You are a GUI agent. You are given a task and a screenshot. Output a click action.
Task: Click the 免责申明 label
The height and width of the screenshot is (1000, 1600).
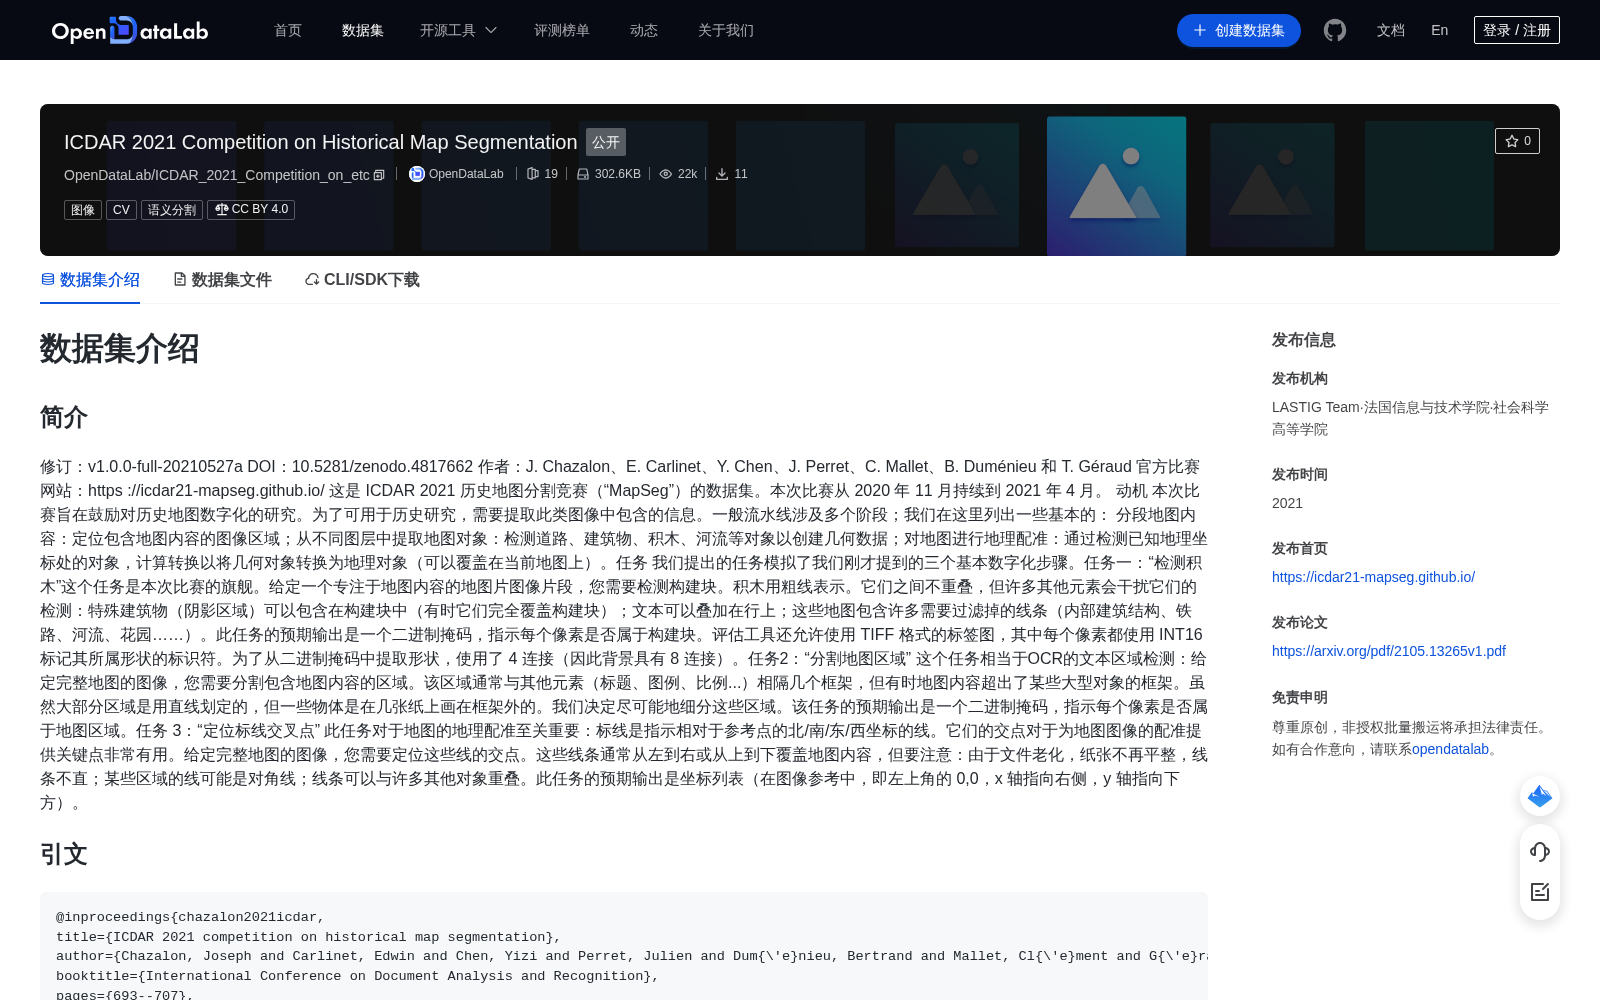coord(1300,698)
